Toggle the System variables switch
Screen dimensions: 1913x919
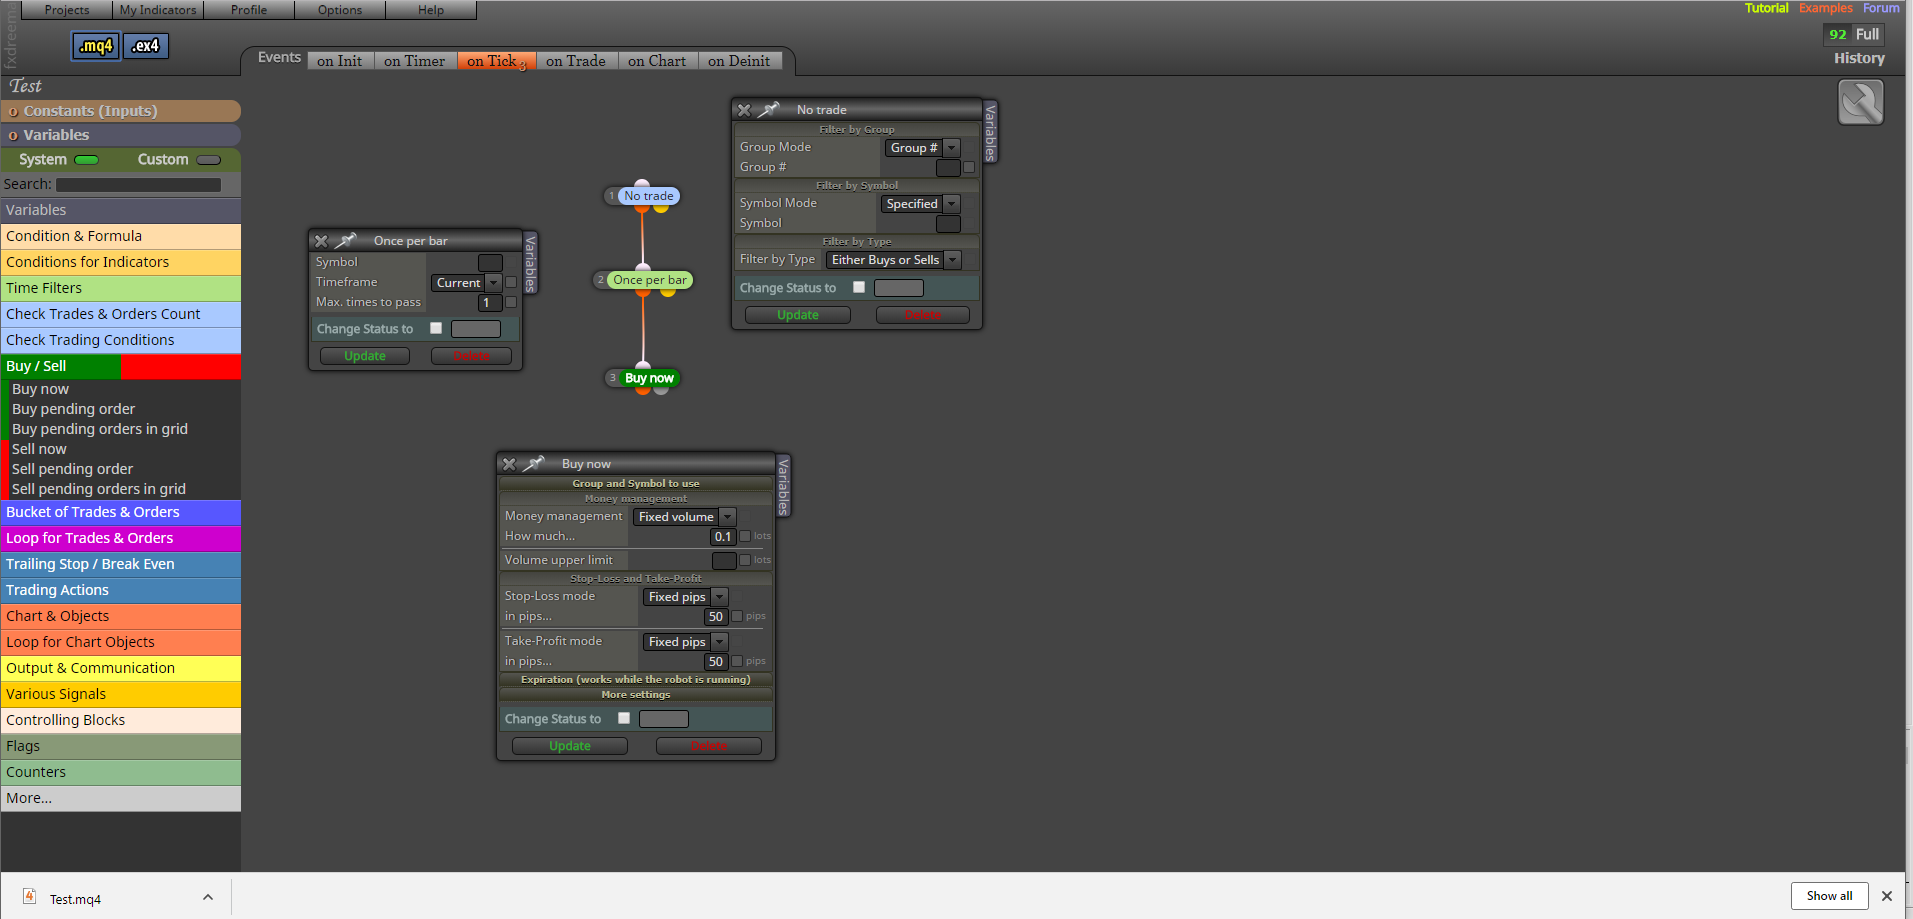pos(87,160)
